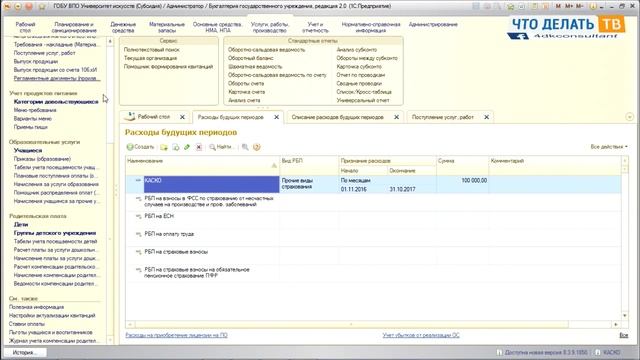Viewport: 640px width, 360px height.
Task: Open Категории довольствующихся in the sidebar
Action: (56, 102)
